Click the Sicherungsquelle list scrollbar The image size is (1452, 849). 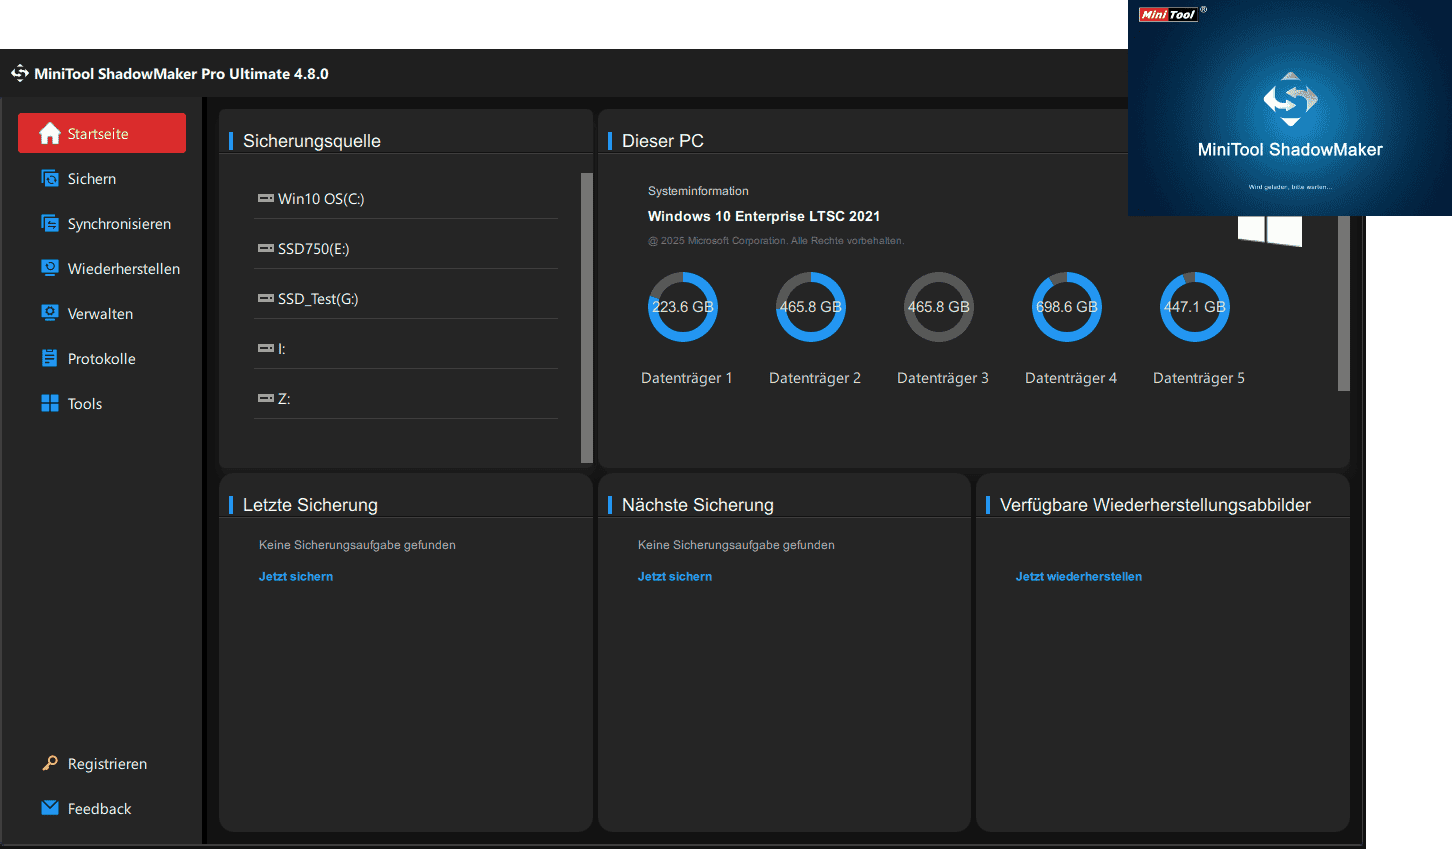(587, 318)
